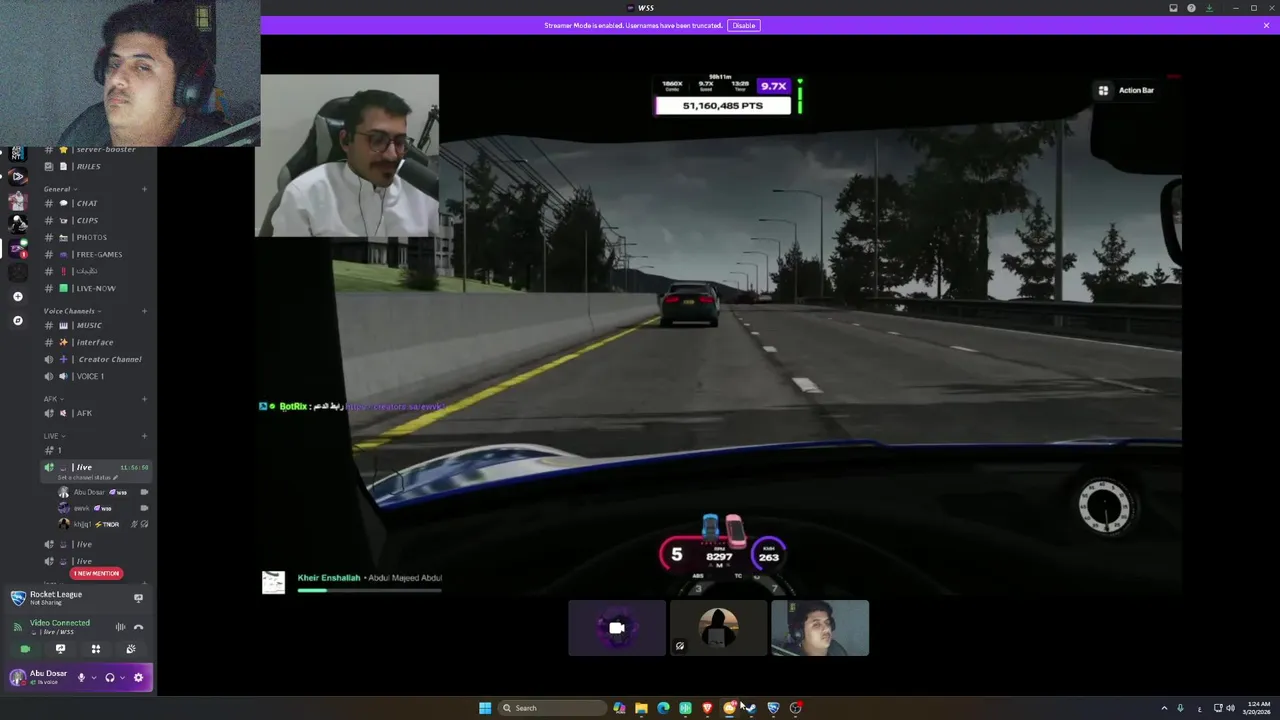
Task: Open the soundboard button
Action: [131, 649]
